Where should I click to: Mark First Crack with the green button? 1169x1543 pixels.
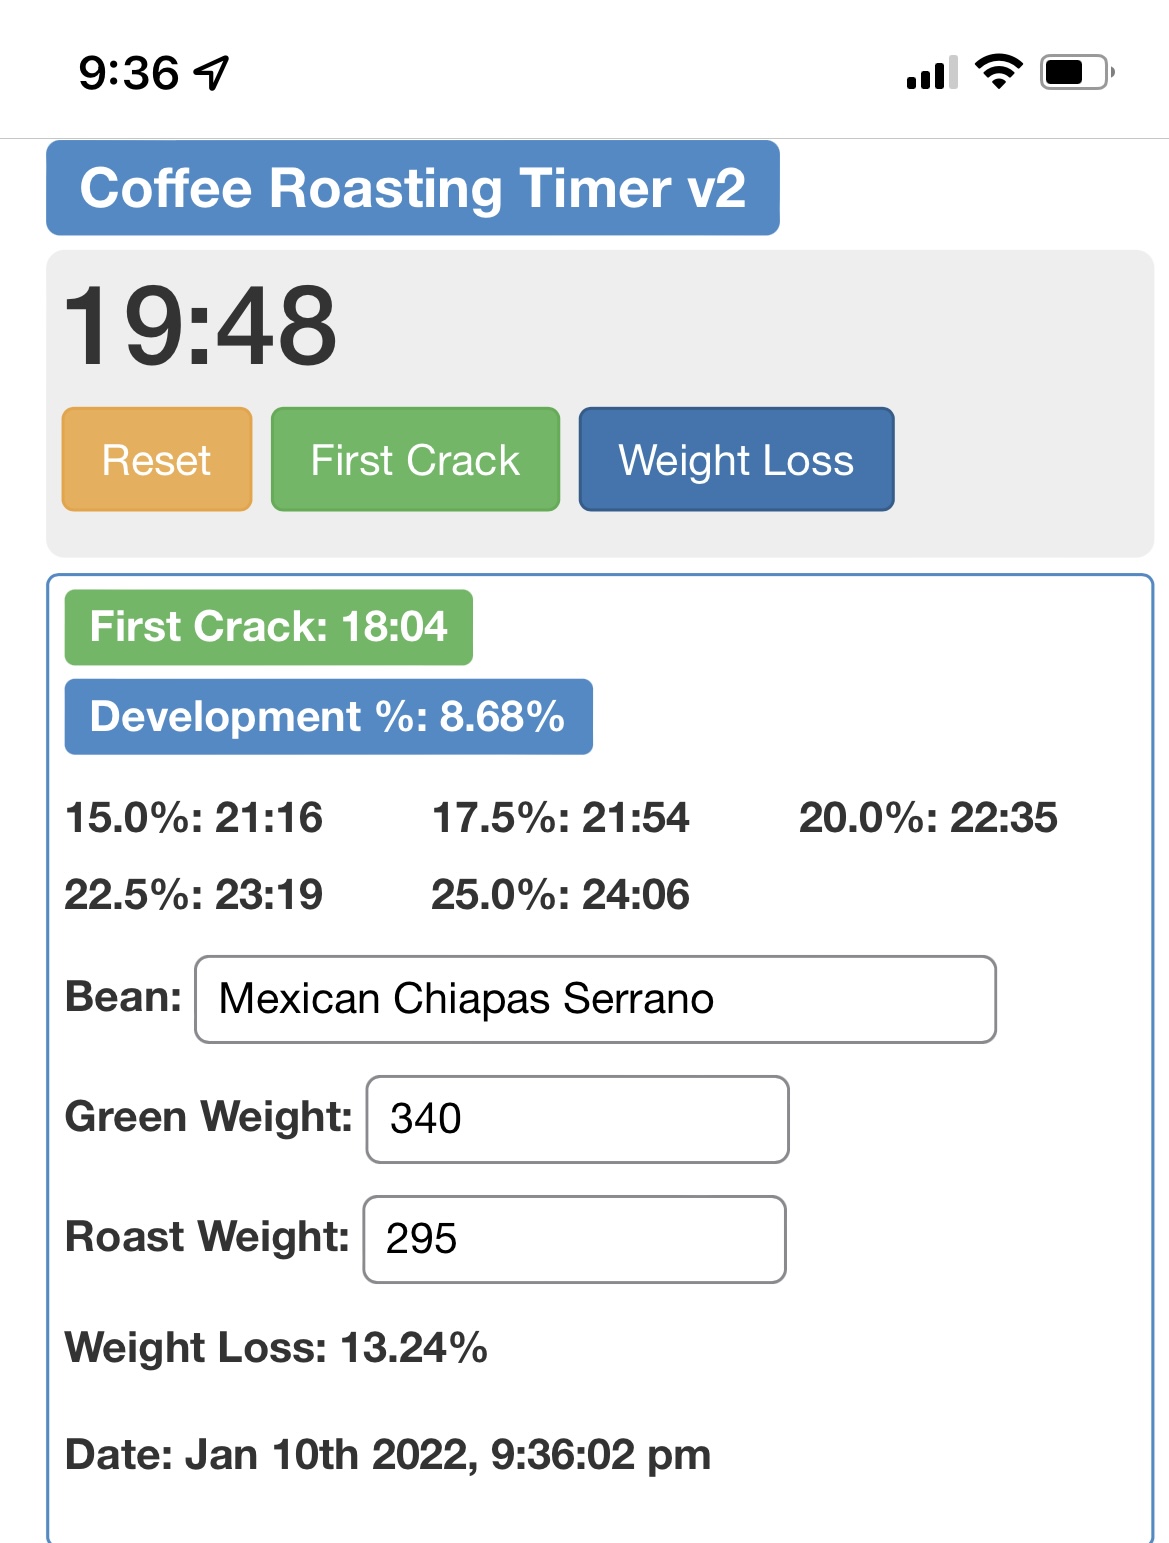pyautogui.click(x=415, y=459)
